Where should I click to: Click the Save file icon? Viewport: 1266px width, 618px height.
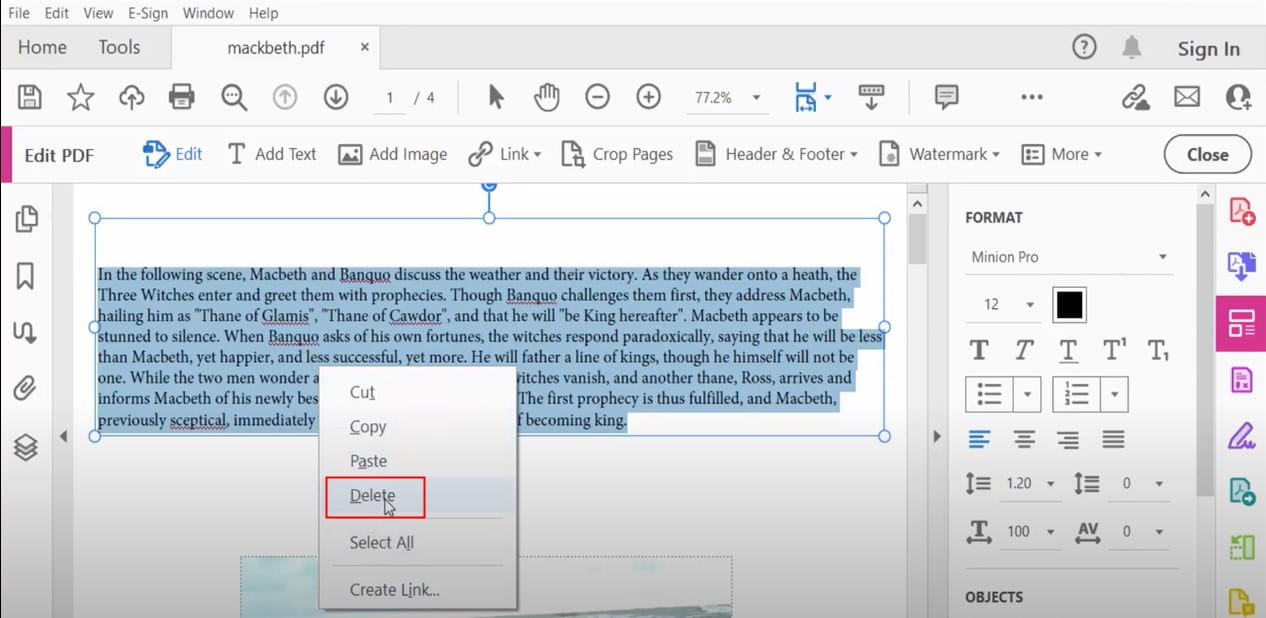[30, 97]
